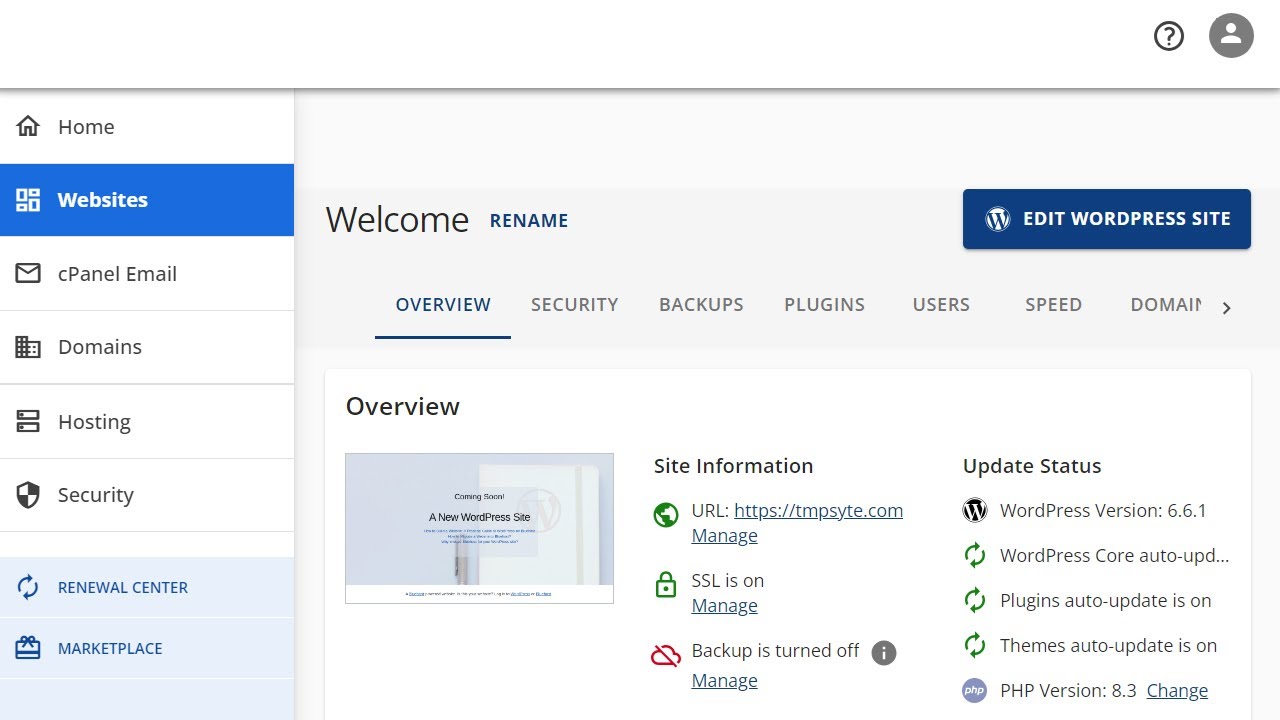Click the Edit WordPress Site button
Image resolution: width=1280 pixels, height=720 pixels.
coord(1107,219)
